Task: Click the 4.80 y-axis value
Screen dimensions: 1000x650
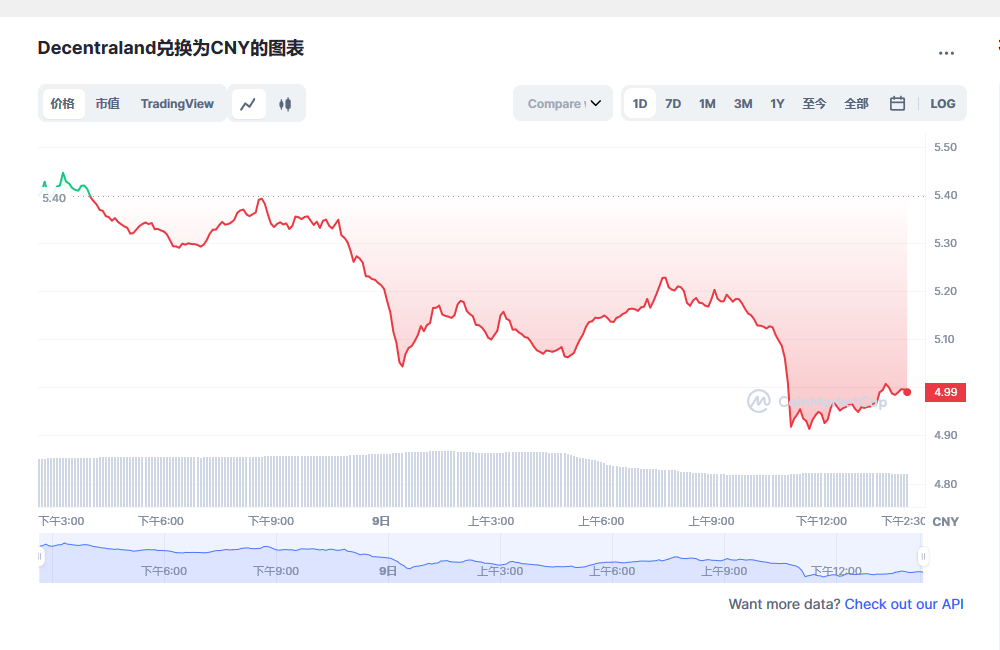Action: pos(945,484)
